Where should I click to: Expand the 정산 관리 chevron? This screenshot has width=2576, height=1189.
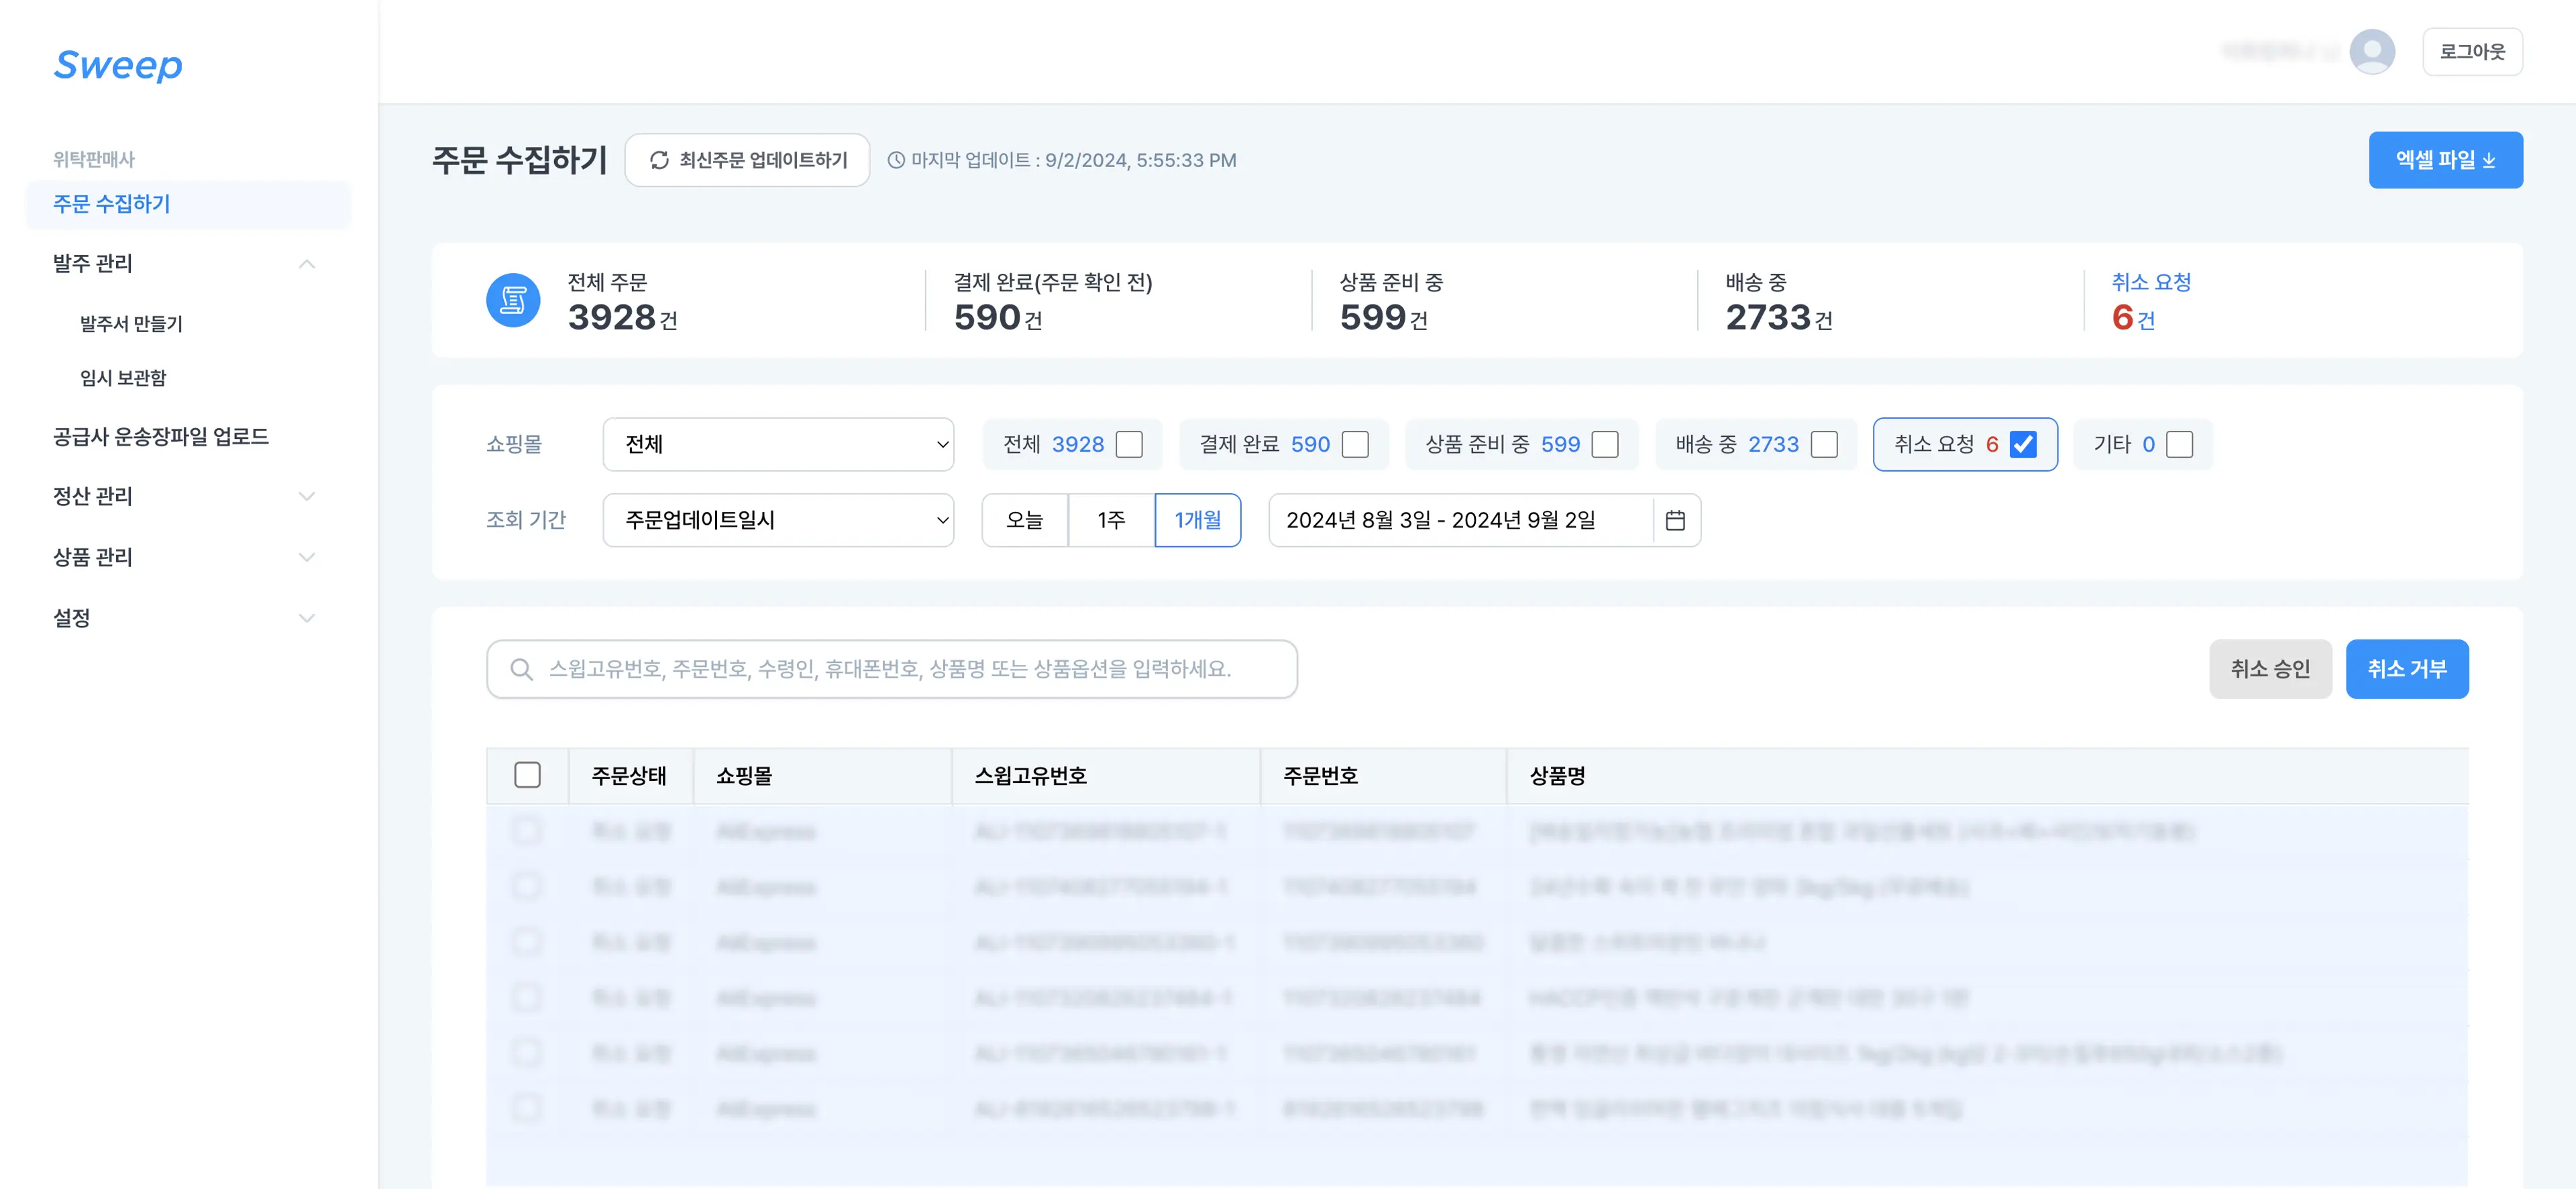coord(307,497)
